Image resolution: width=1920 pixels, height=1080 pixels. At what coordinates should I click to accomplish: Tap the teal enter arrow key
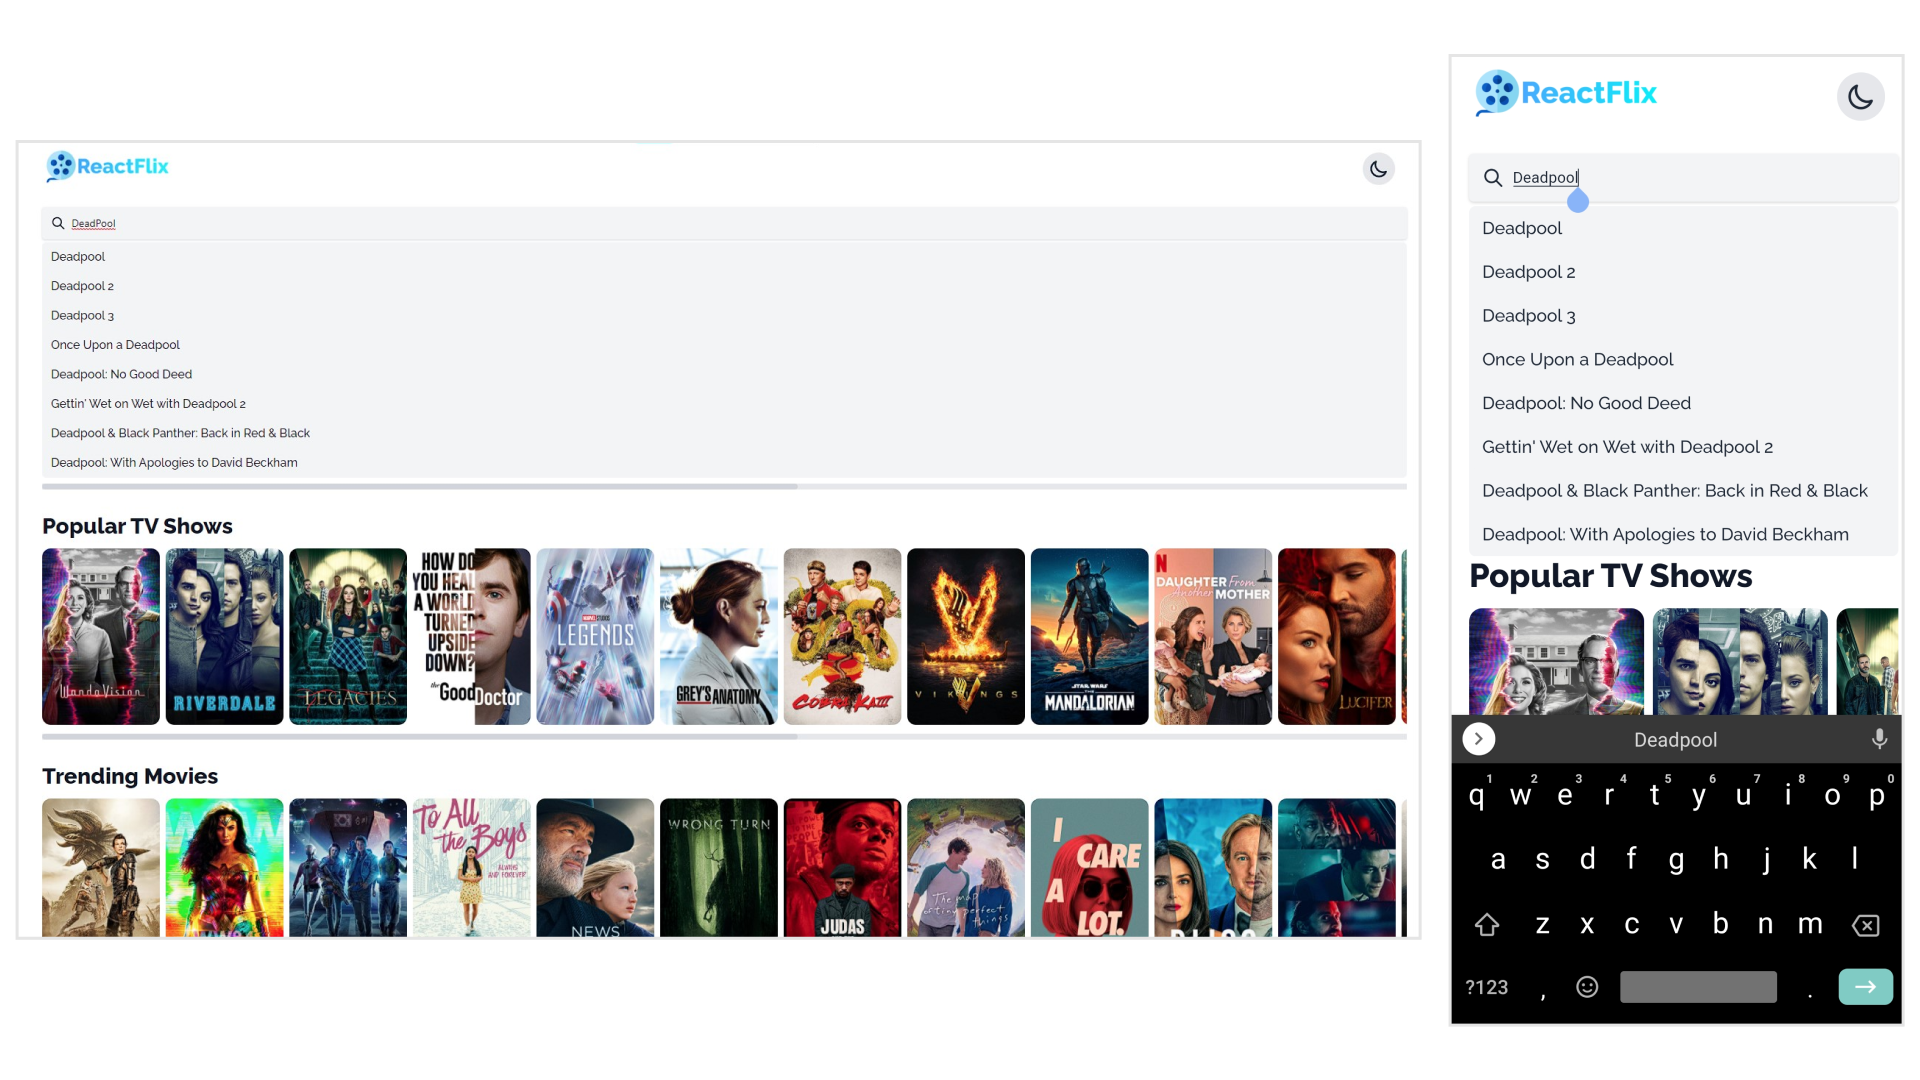(1865, 987)
